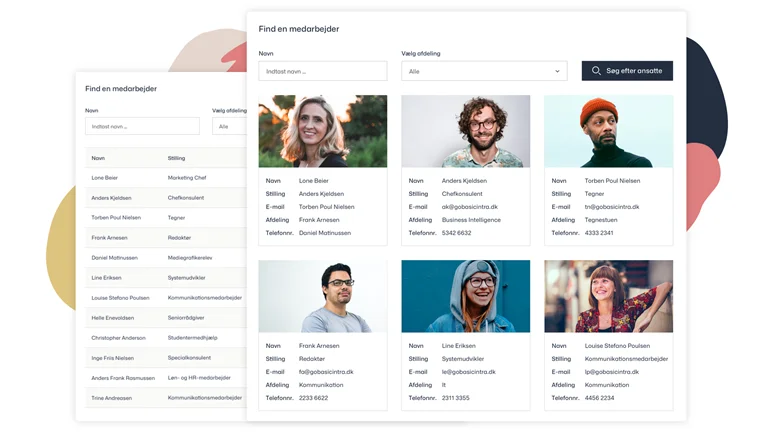
Task: Click email ak@gobasicintra.dk
Action: (x=470, y=207)
